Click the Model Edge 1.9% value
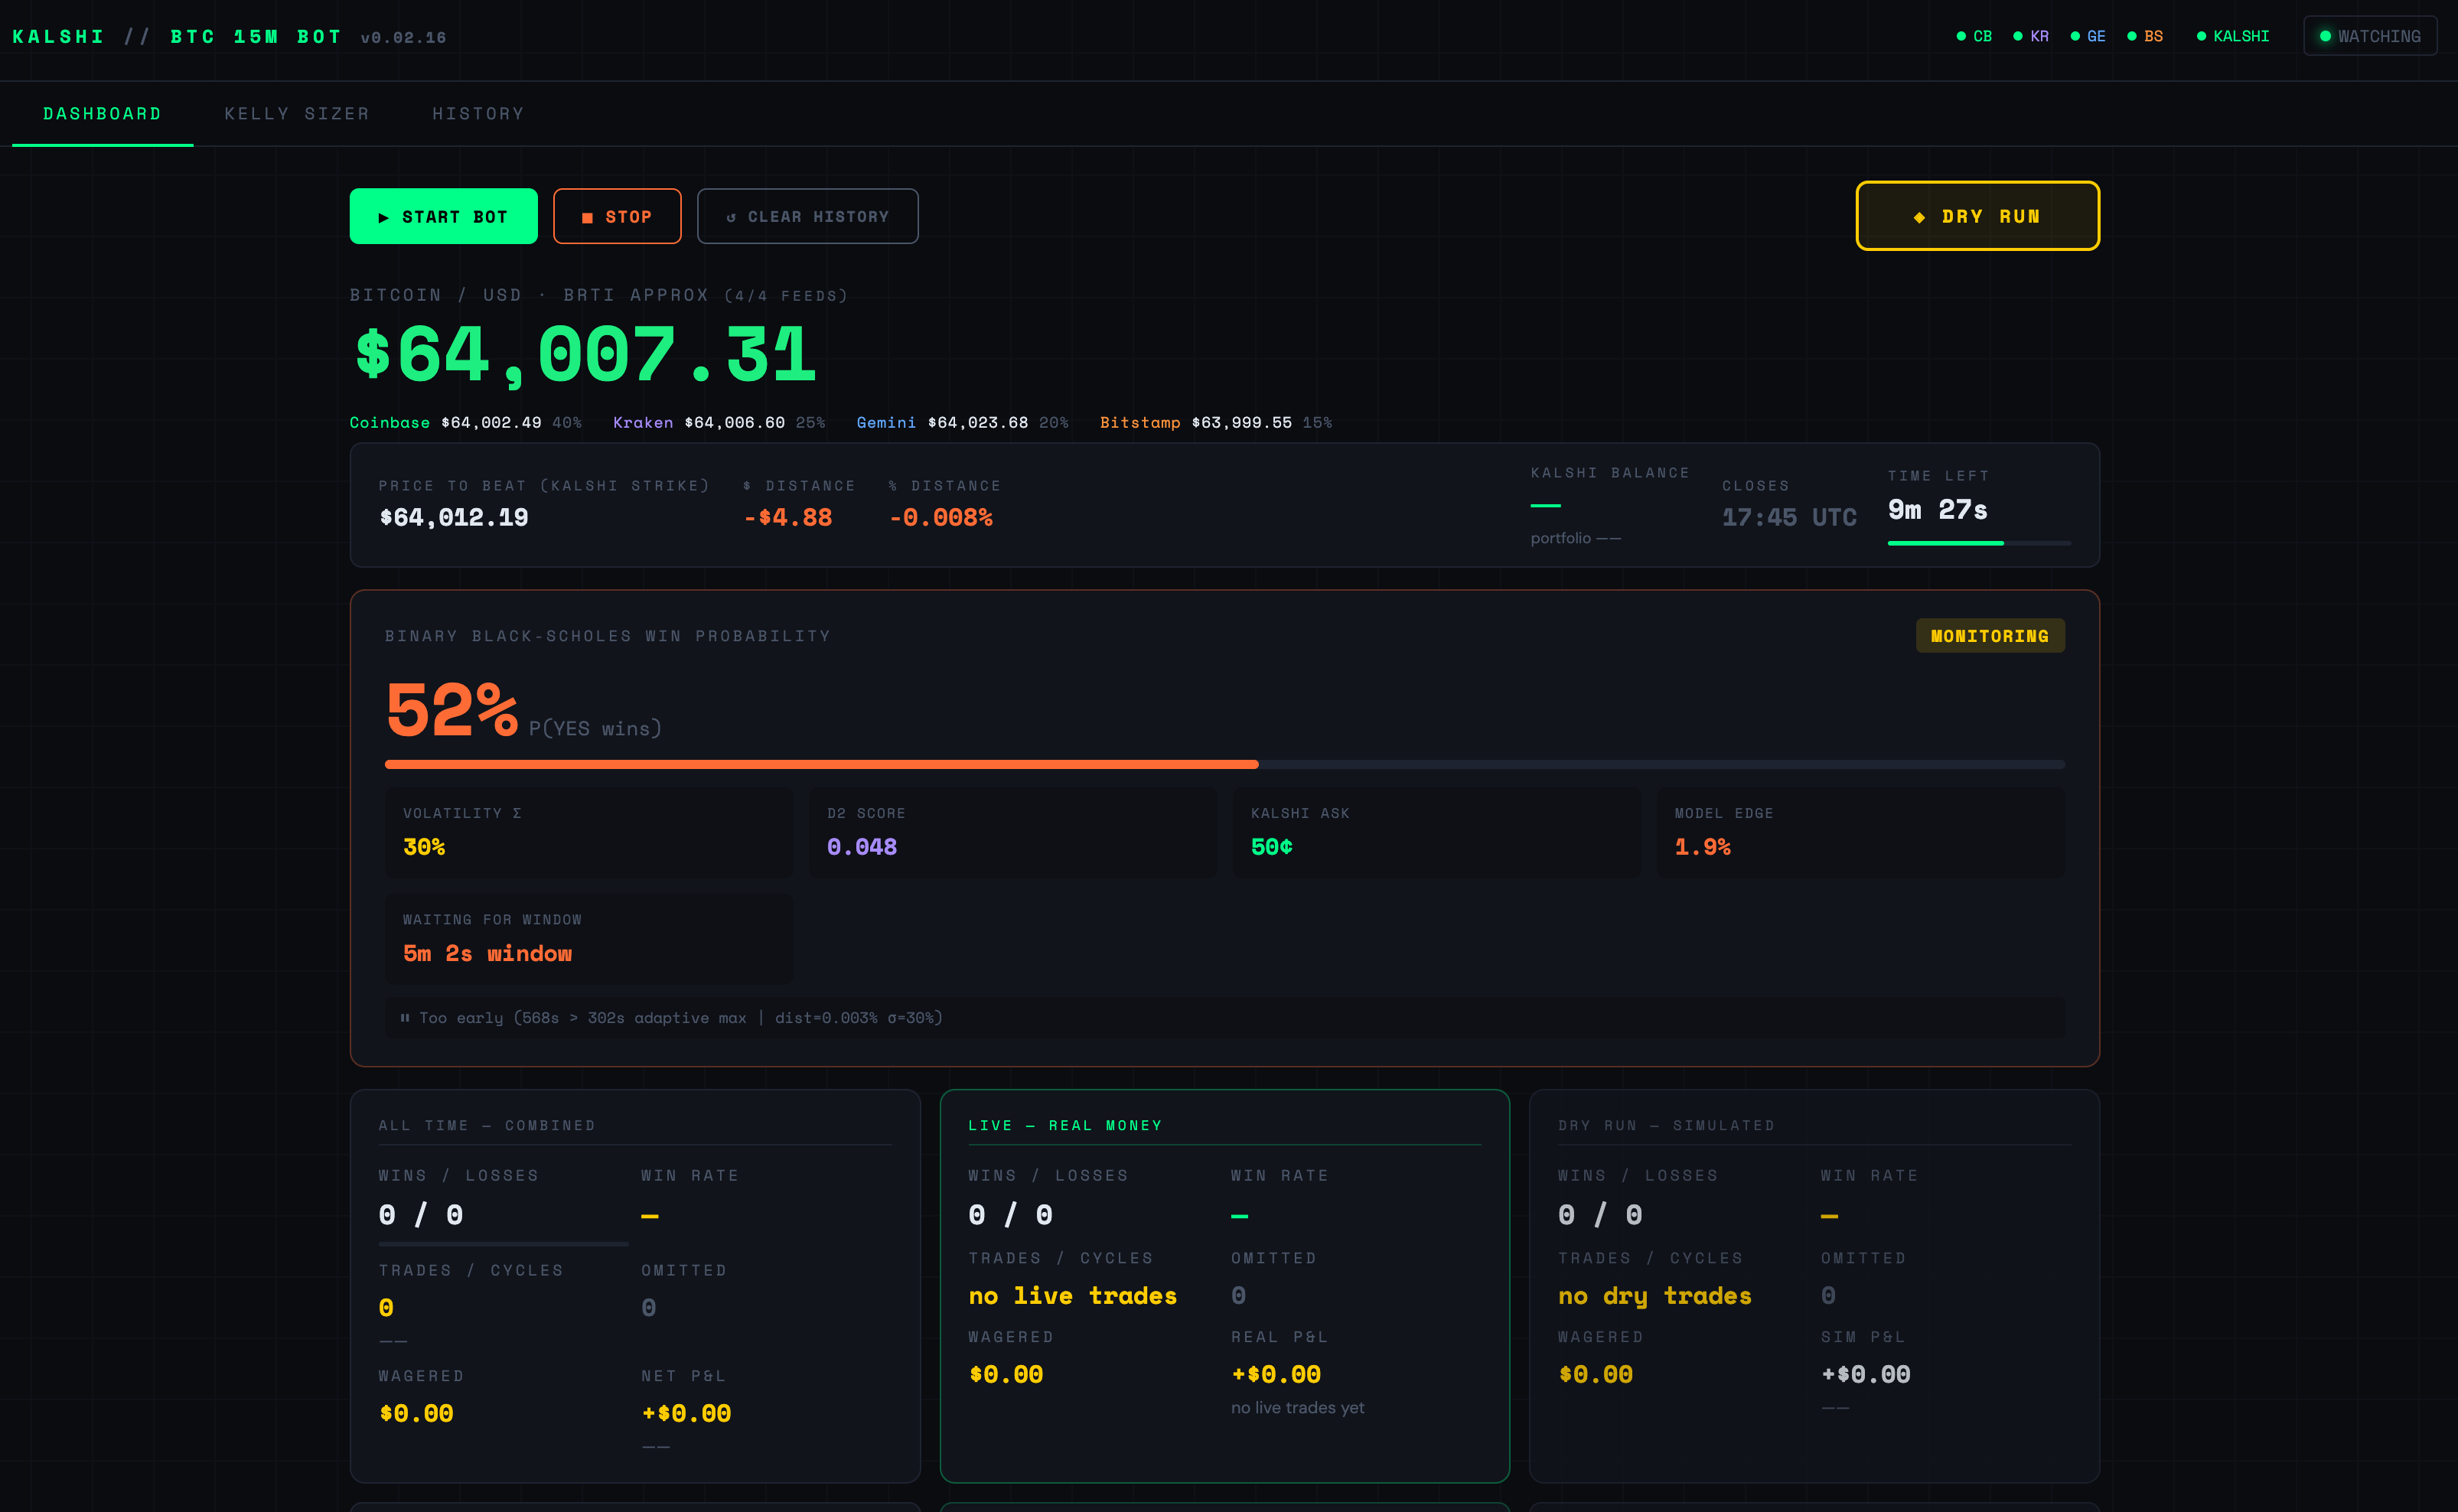Screen dimensions: 2458x1512 pyautogui.click(x=1702, y=847)
